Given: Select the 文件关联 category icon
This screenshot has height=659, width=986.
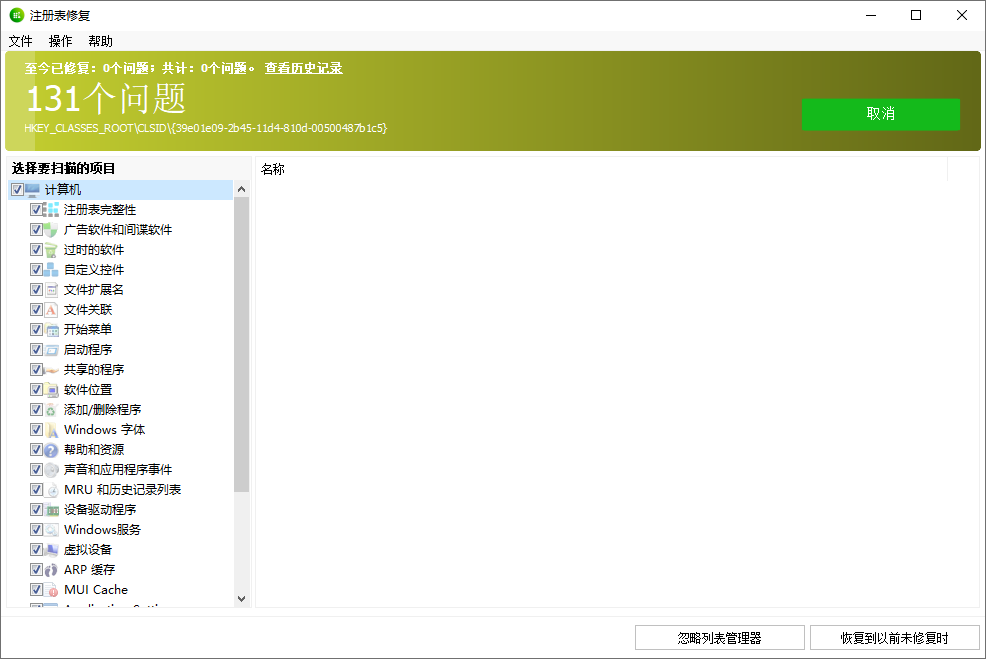Looking at the screenshot, I should (51, 309).
